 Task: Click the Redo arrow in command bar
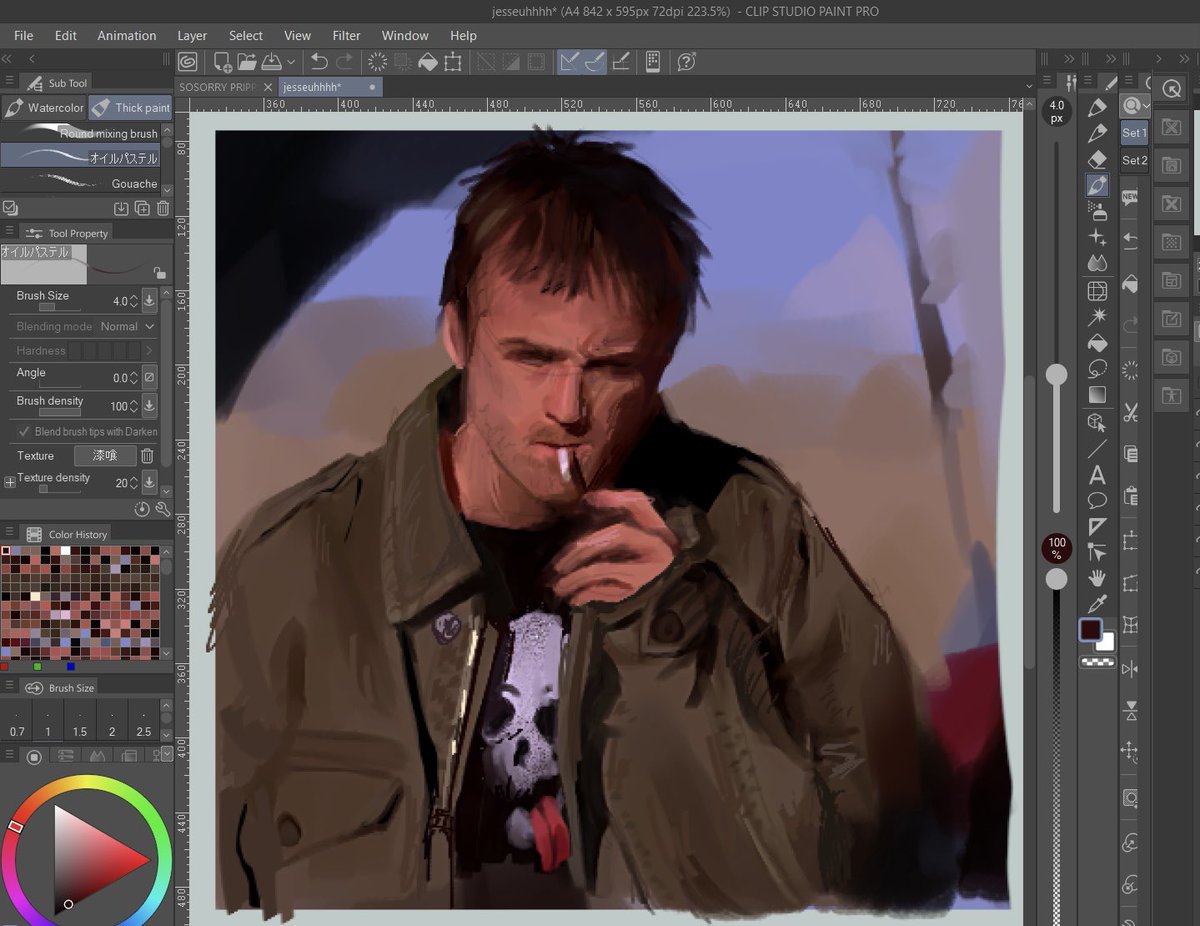[x=344, y=62]
